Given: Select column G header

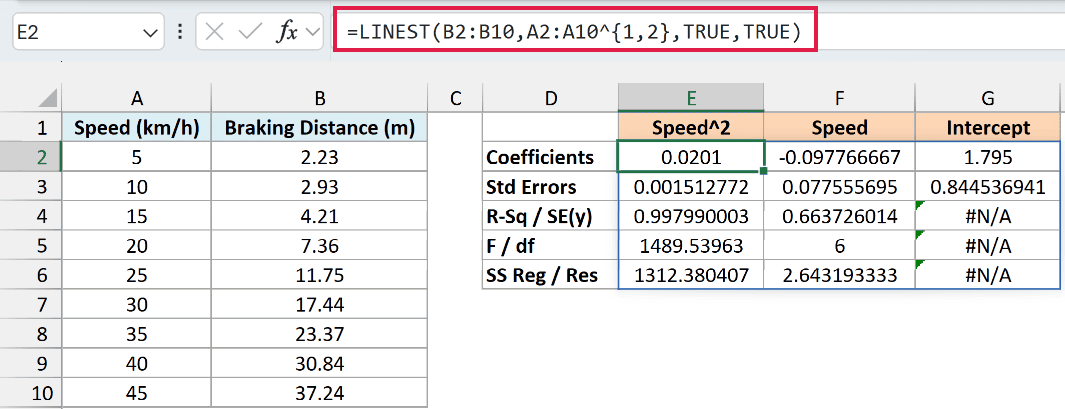Looking at the screenshot, I should (988, 99).
